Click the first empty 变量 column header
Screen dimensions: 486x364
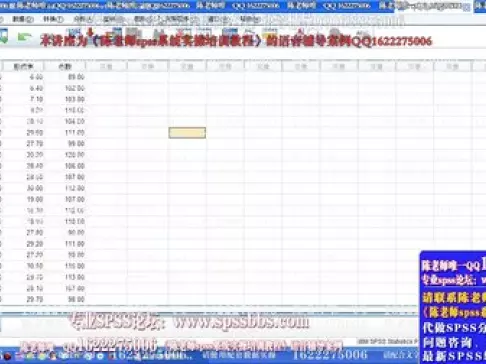(x=106, y=66)
